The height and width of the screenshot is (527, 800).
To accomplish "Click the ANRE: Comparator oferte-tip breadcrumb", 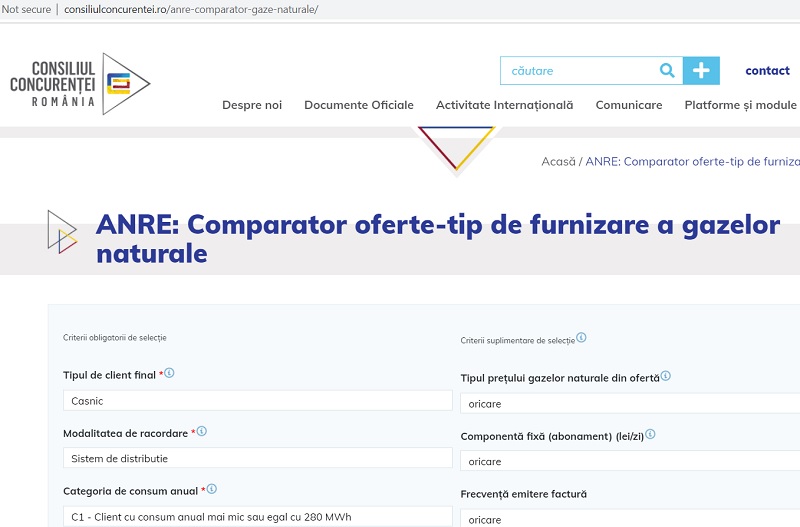I will click(x=692, y=162).
